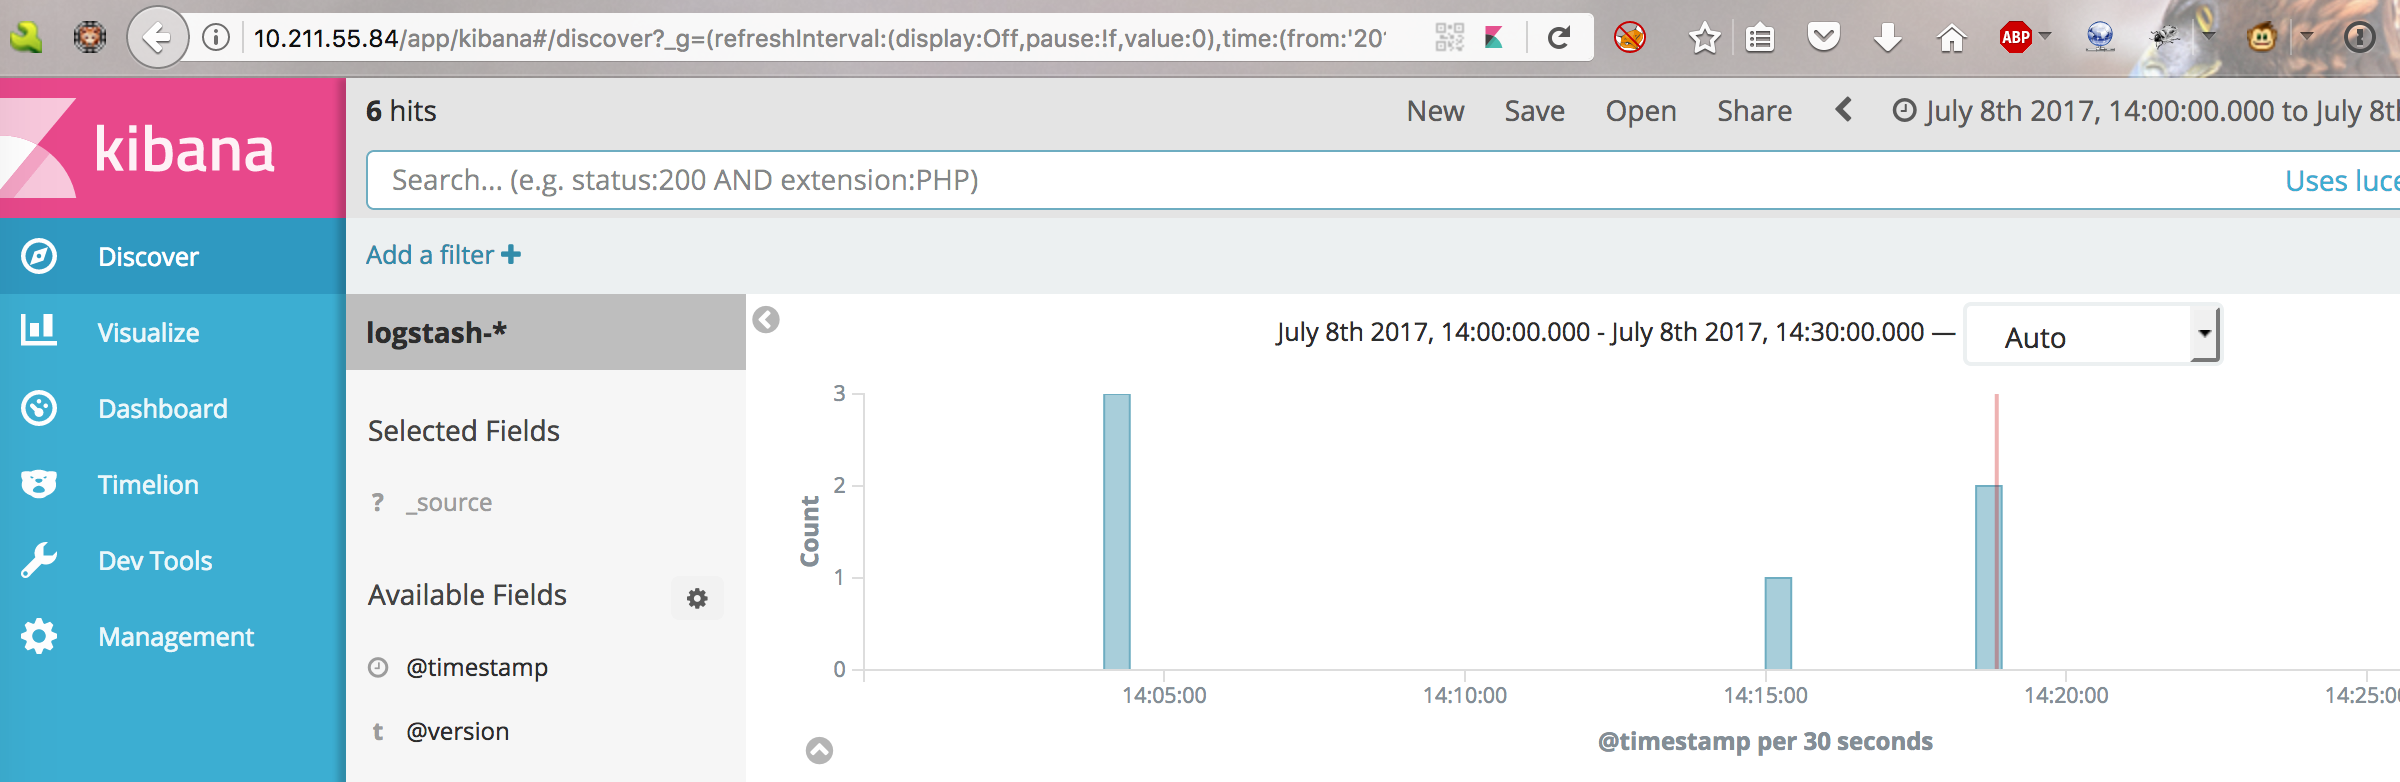Click the histogram bar near 14:18:30
Viewport: 2400px width, 782px height.
[1989, 577]
